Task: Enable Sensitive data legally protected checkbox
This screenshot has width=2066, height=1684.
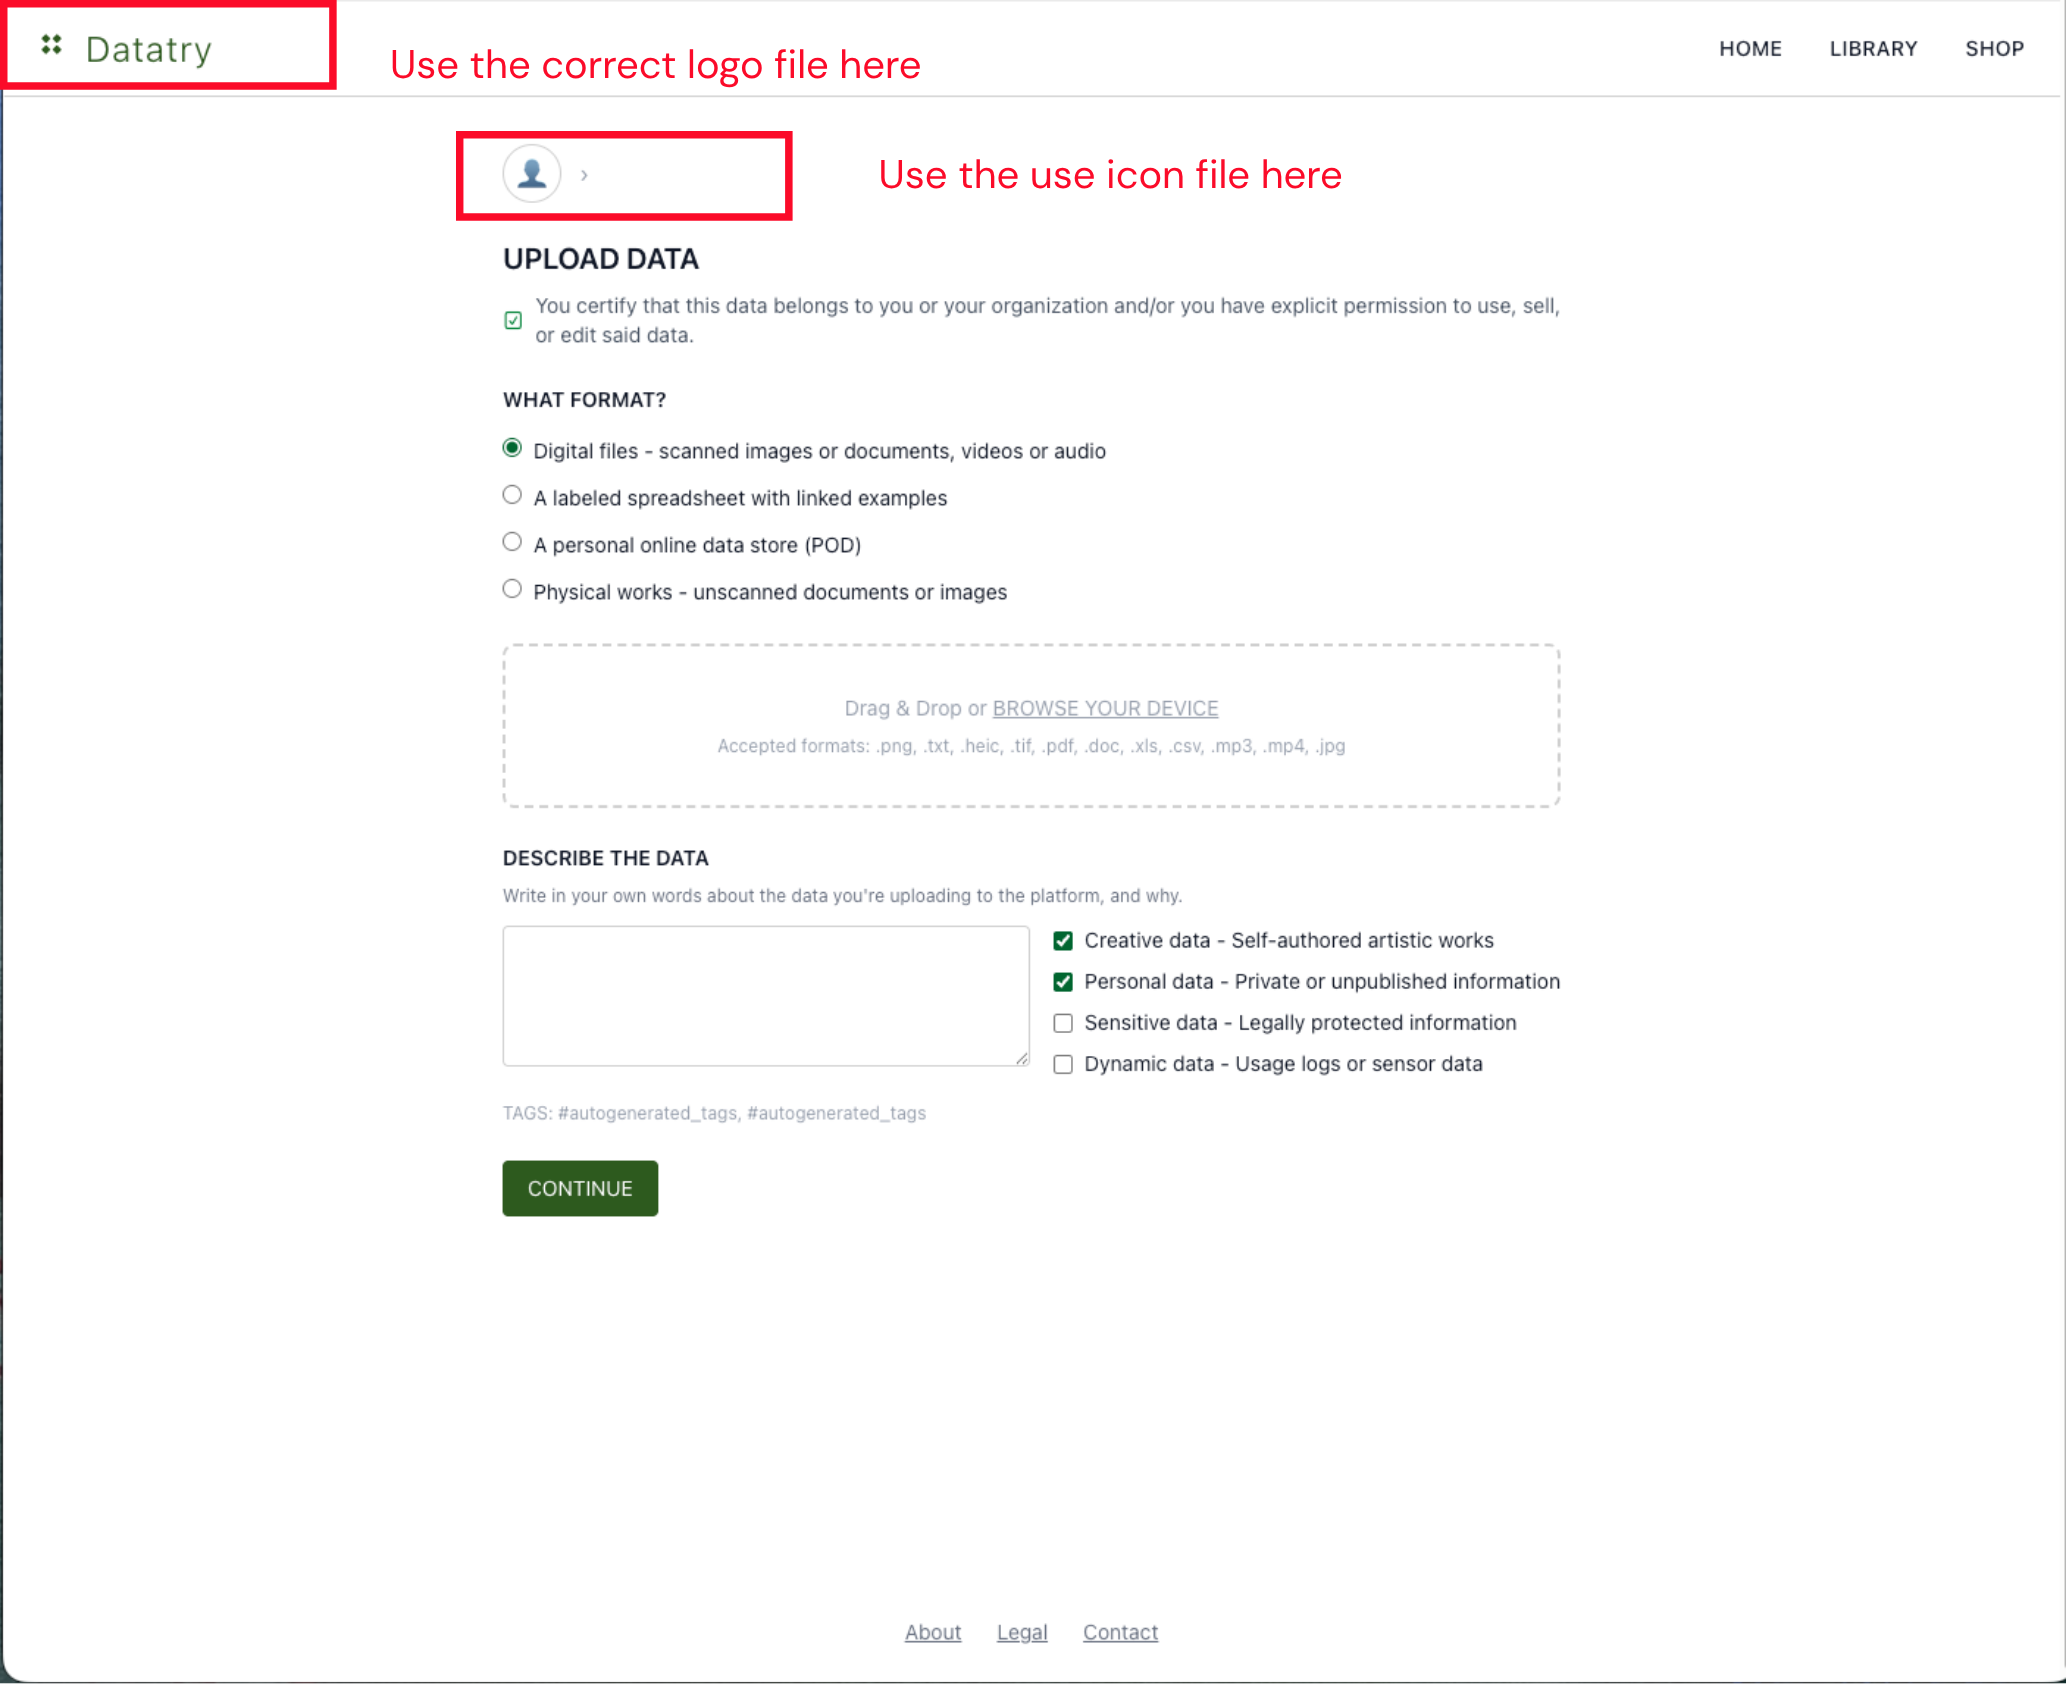Action: click(x=1063, y=1023)
